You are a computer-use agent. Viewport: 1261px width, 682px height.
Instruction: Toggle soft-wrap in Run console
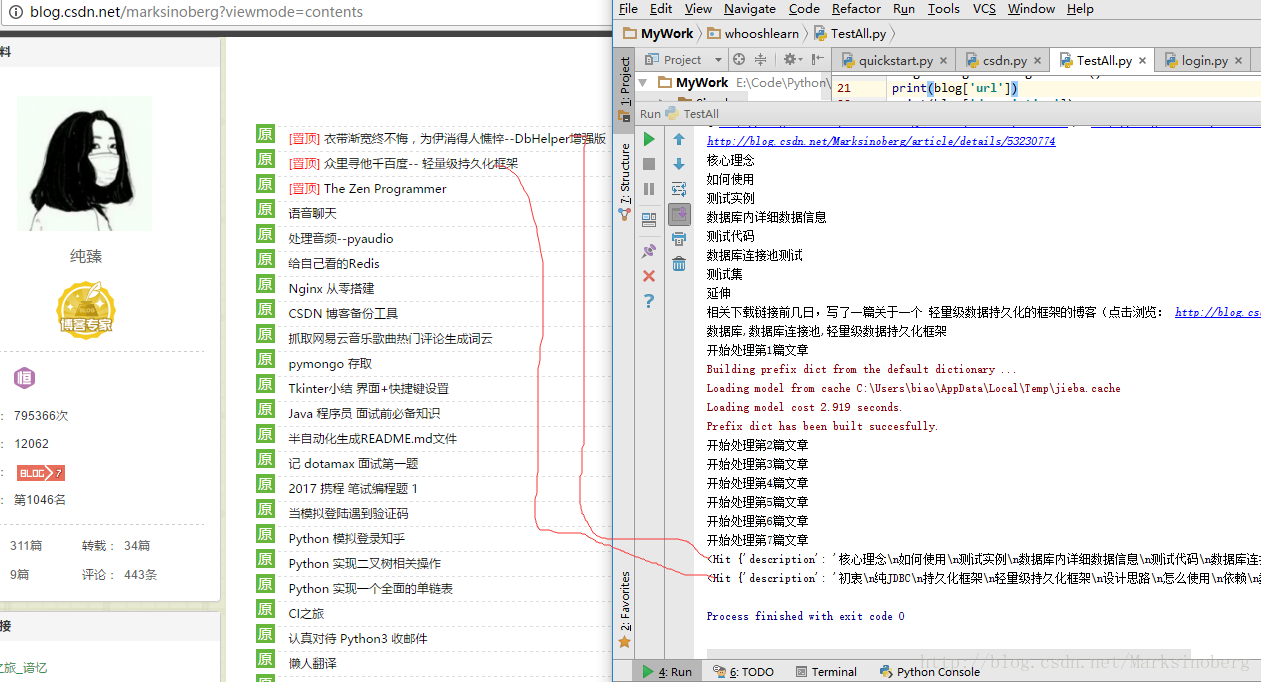[x=679, y=189]
